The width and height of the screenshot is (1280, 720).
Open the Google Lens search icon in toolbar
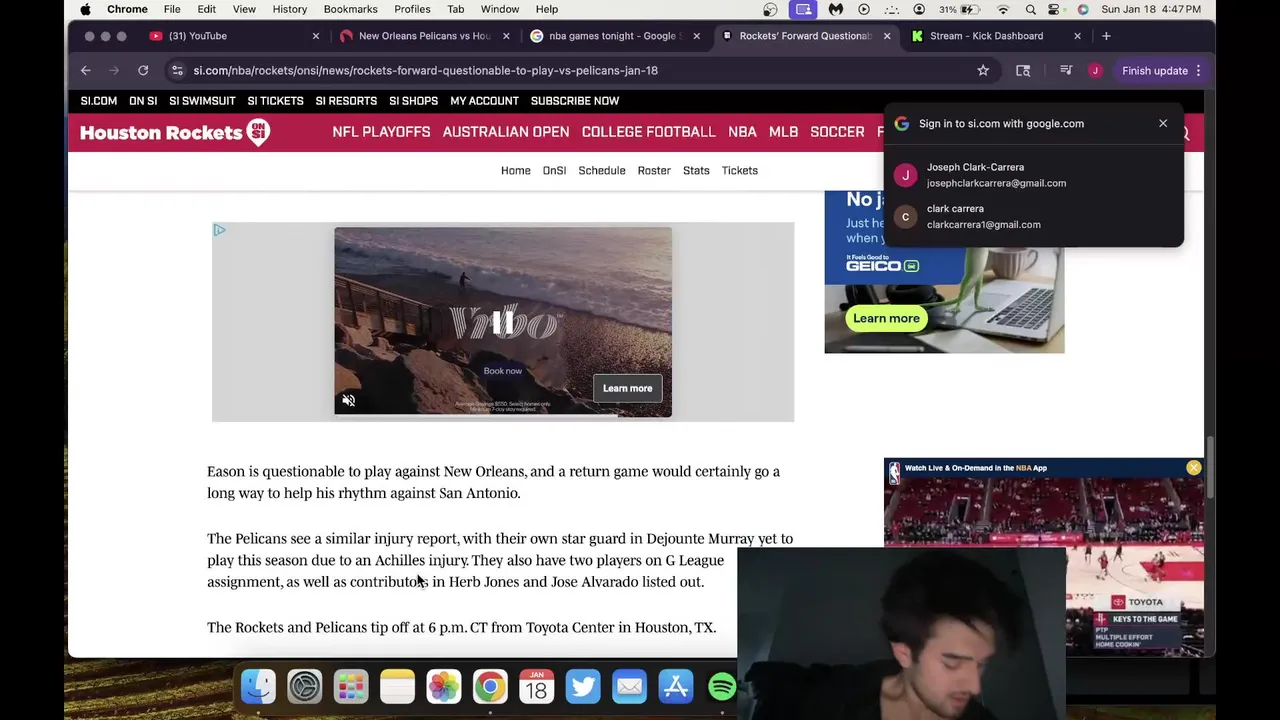(1023, 70)
